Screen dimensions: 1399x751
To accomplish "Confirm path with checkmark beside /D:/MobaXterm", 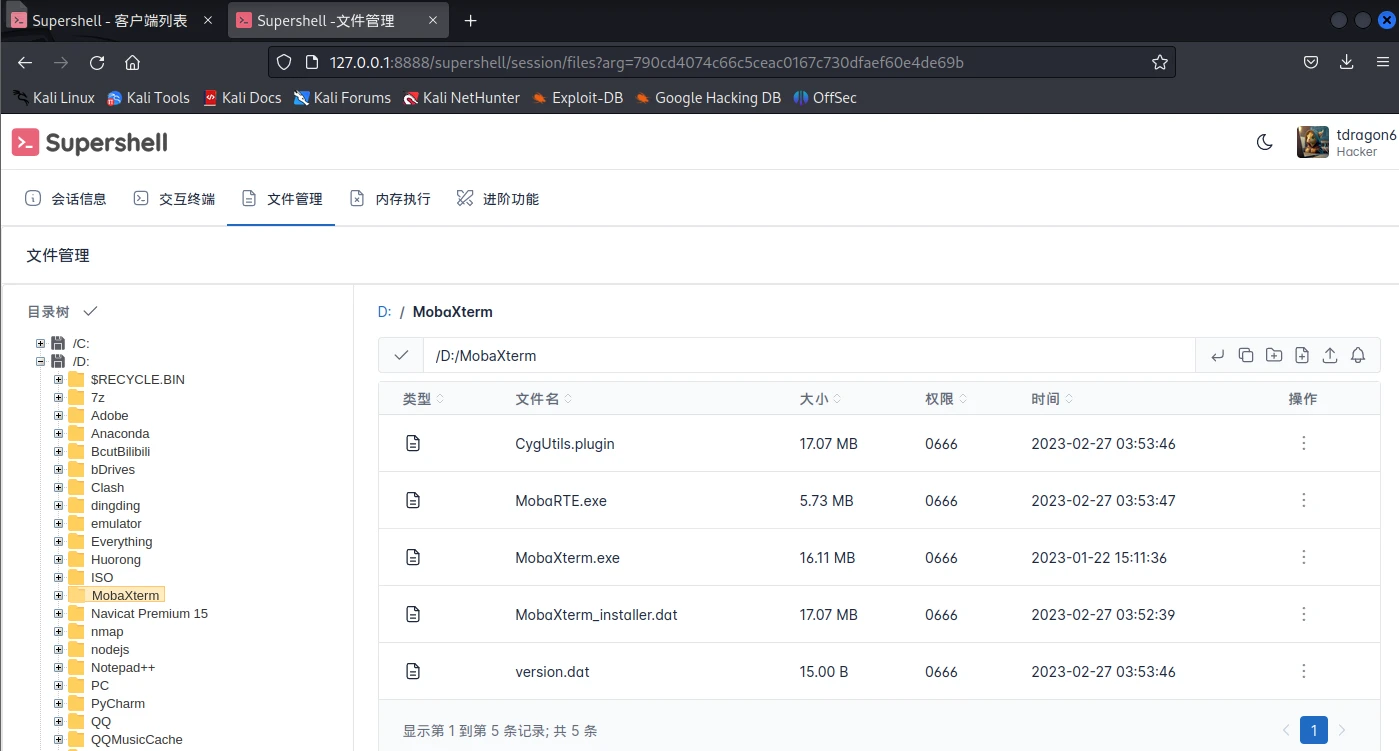I will [401, 355].
